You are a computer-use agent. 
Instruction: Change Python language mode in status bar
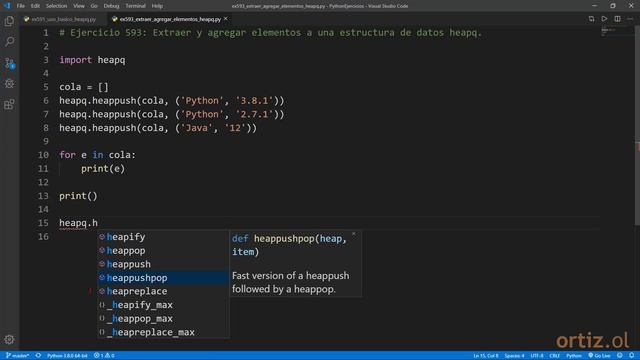573,356
